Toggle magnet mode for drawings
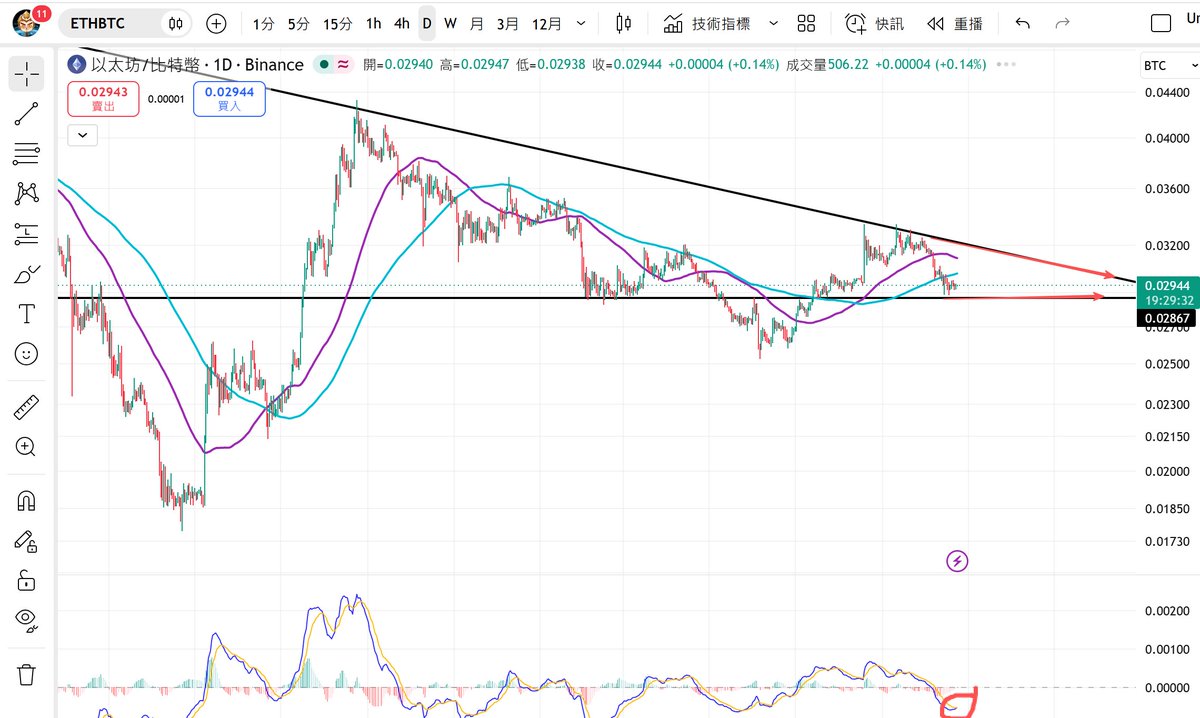The width and height of the screenshot is (1200, 718). pyautogui.click(x=27, y=499)
